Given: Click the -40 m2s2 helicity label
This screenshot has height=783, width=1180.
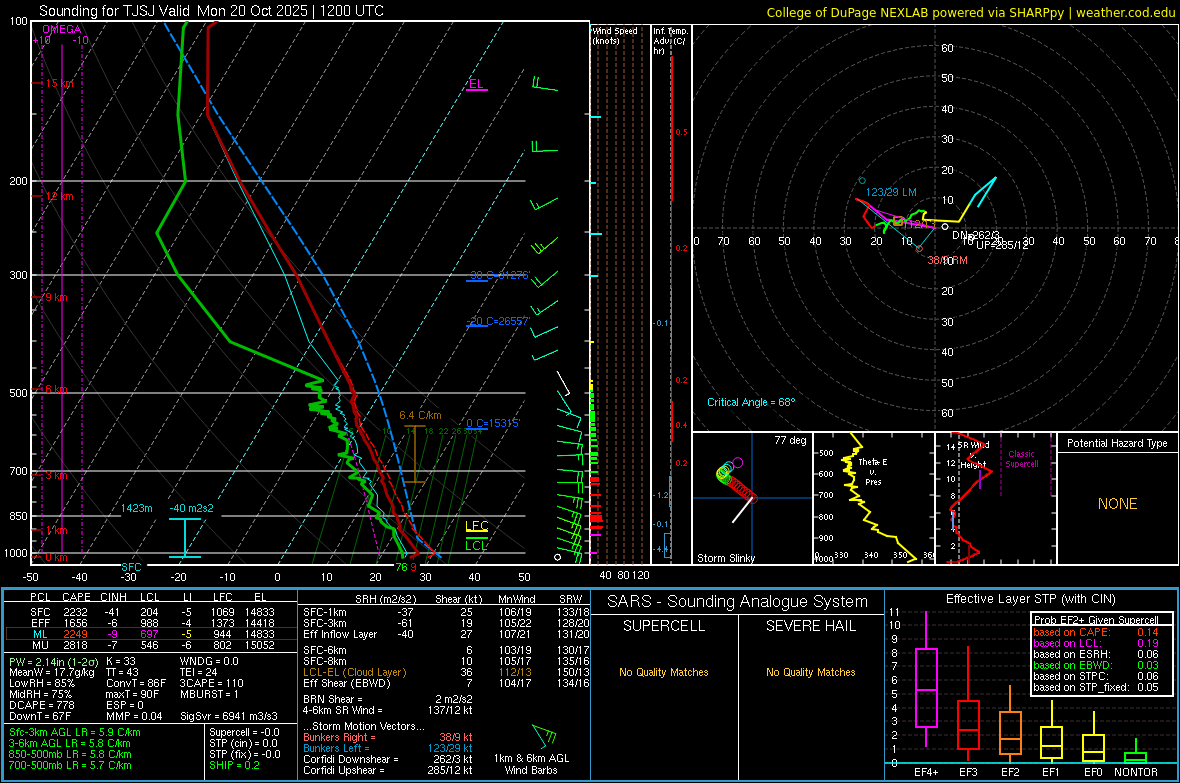Looking at the screenshot, I should coord(191,508).
